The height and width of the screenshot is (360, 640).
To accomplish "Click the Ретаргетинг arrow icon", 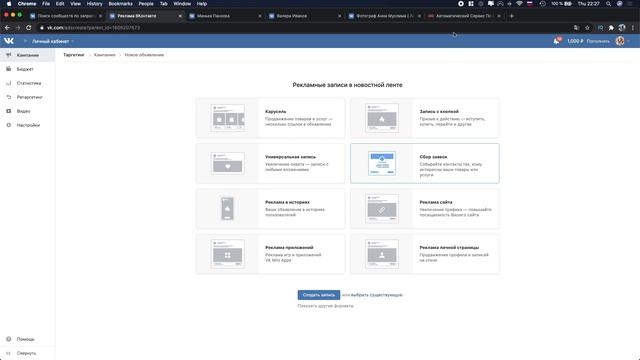I will point(9,97).
